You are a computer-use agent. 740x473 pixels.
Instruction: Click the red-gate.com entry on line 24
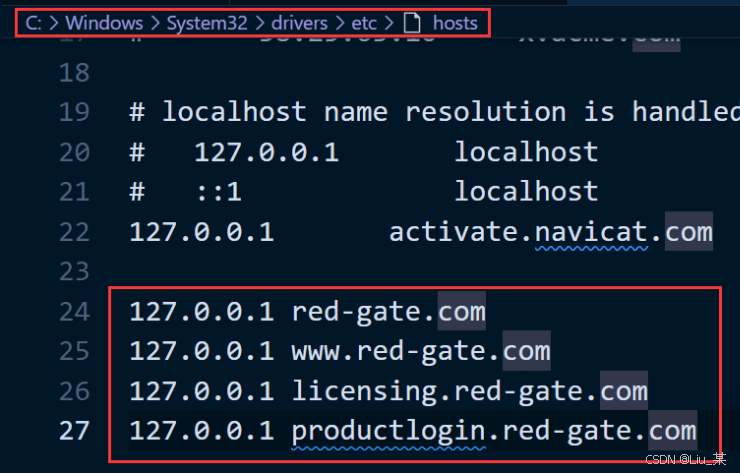[388, 312]
